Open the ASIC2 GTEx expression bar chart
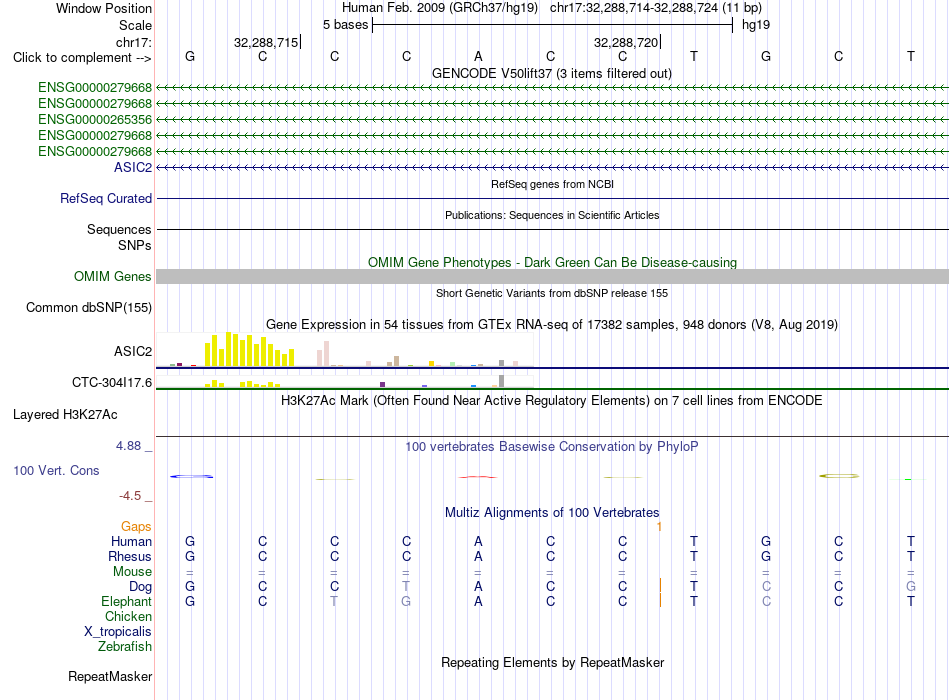The height and width of the screenshot is (700, 950). point(345,350)
